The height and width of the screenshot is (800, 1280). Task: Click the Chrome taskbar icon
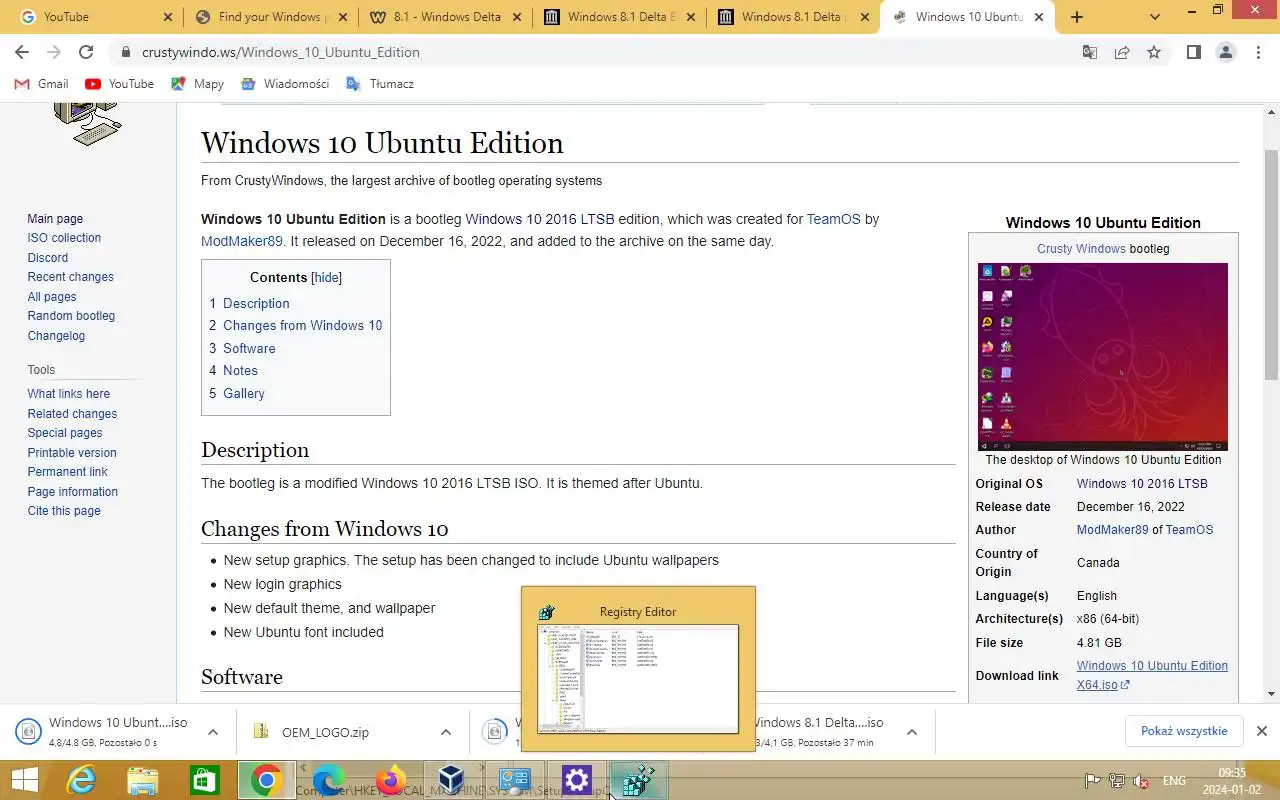266,780
